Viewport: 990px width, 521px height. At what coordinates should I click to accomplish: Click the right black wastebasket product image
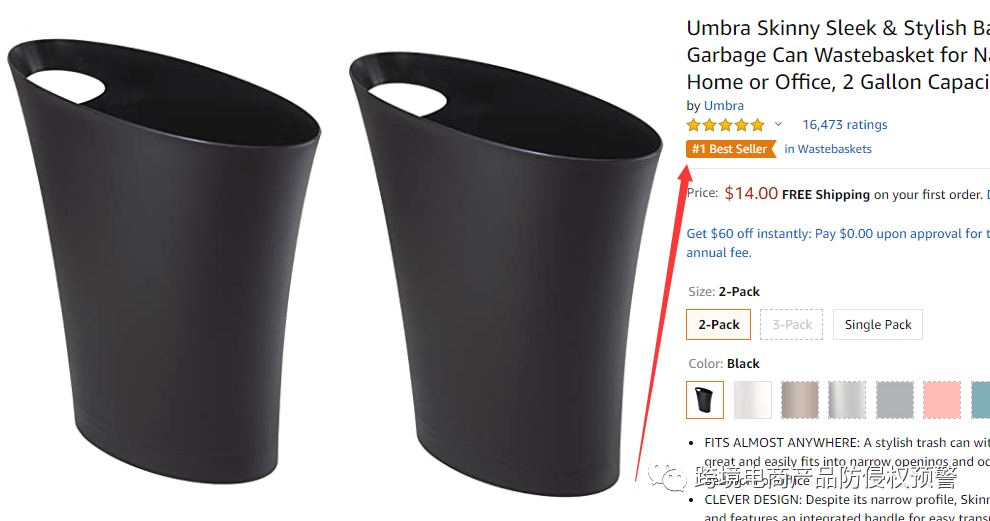[500, 270]
